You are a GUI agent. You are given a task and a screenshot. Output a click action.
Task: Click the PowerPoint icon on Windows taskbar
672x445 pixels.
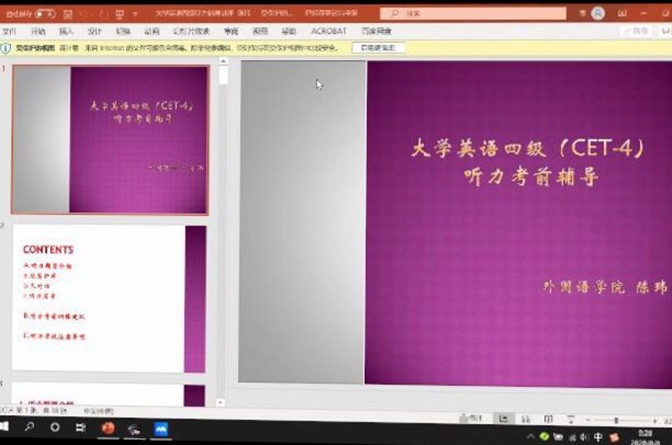click(108, 429)
